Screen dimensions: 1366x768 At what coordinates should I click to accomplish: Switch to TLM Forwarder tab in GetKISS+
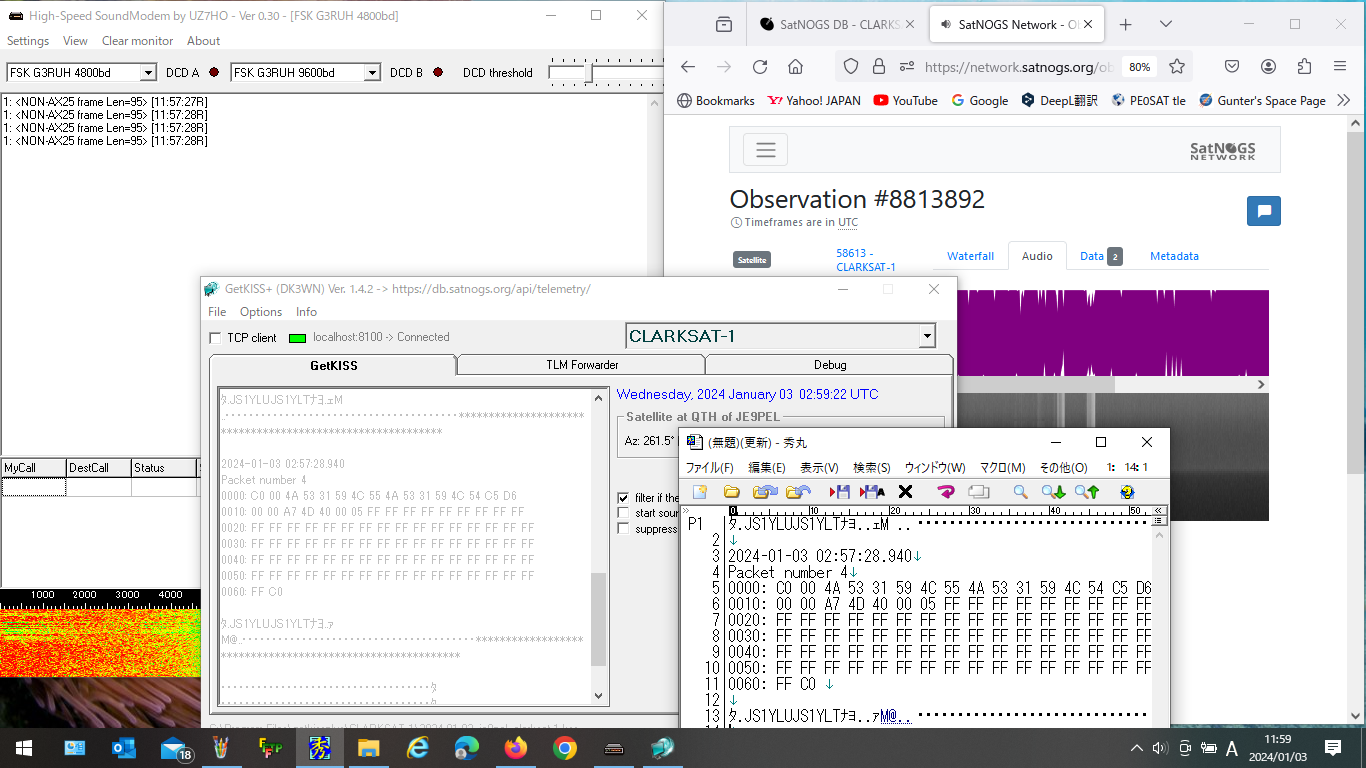pyautogui.click(x=582, y=365)
